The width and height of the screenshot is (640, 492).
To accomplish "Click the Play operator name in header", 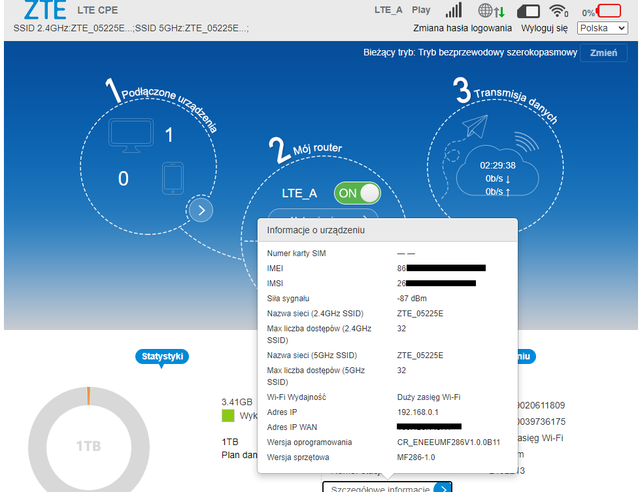I will 421,10.
